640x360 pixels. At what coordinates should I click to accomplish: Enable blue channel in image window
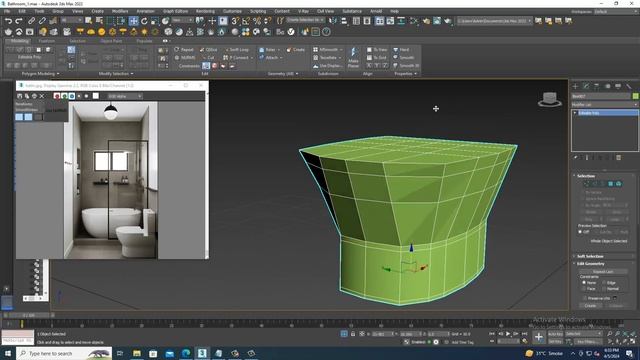(x=72, y=96)
